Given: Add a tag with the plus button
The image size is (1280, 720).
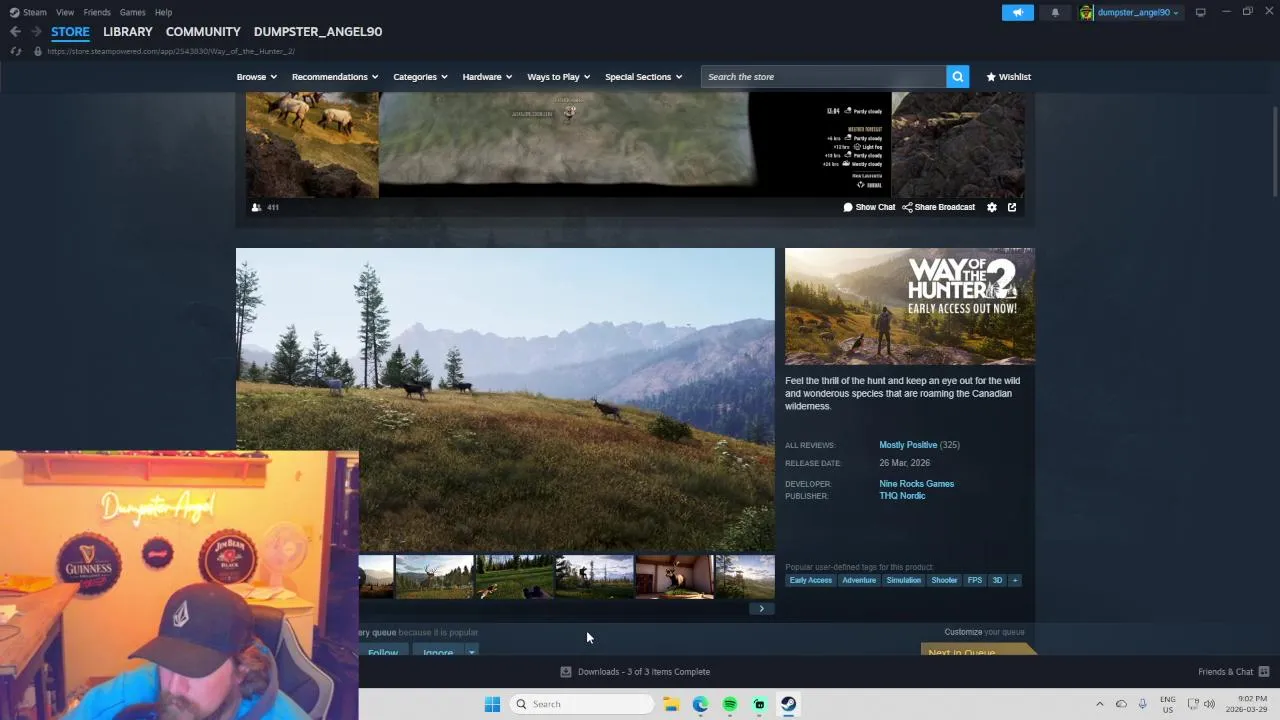Looking at the screenshot, I should 1015,580.
